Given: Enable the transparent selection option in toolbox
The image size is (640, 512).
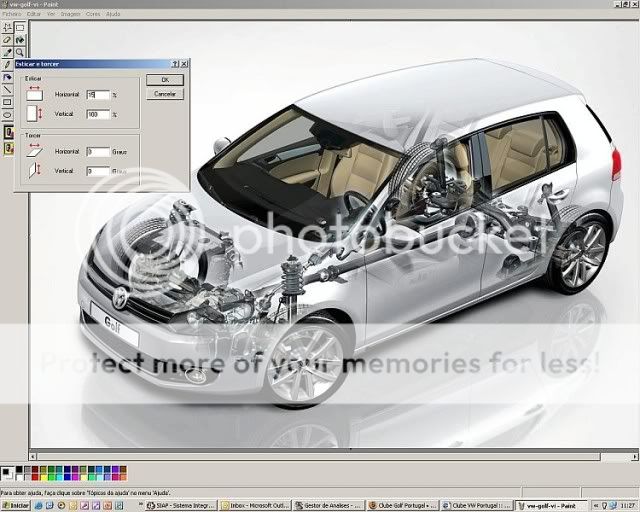Looking at the screenshot, I should 9,148.
